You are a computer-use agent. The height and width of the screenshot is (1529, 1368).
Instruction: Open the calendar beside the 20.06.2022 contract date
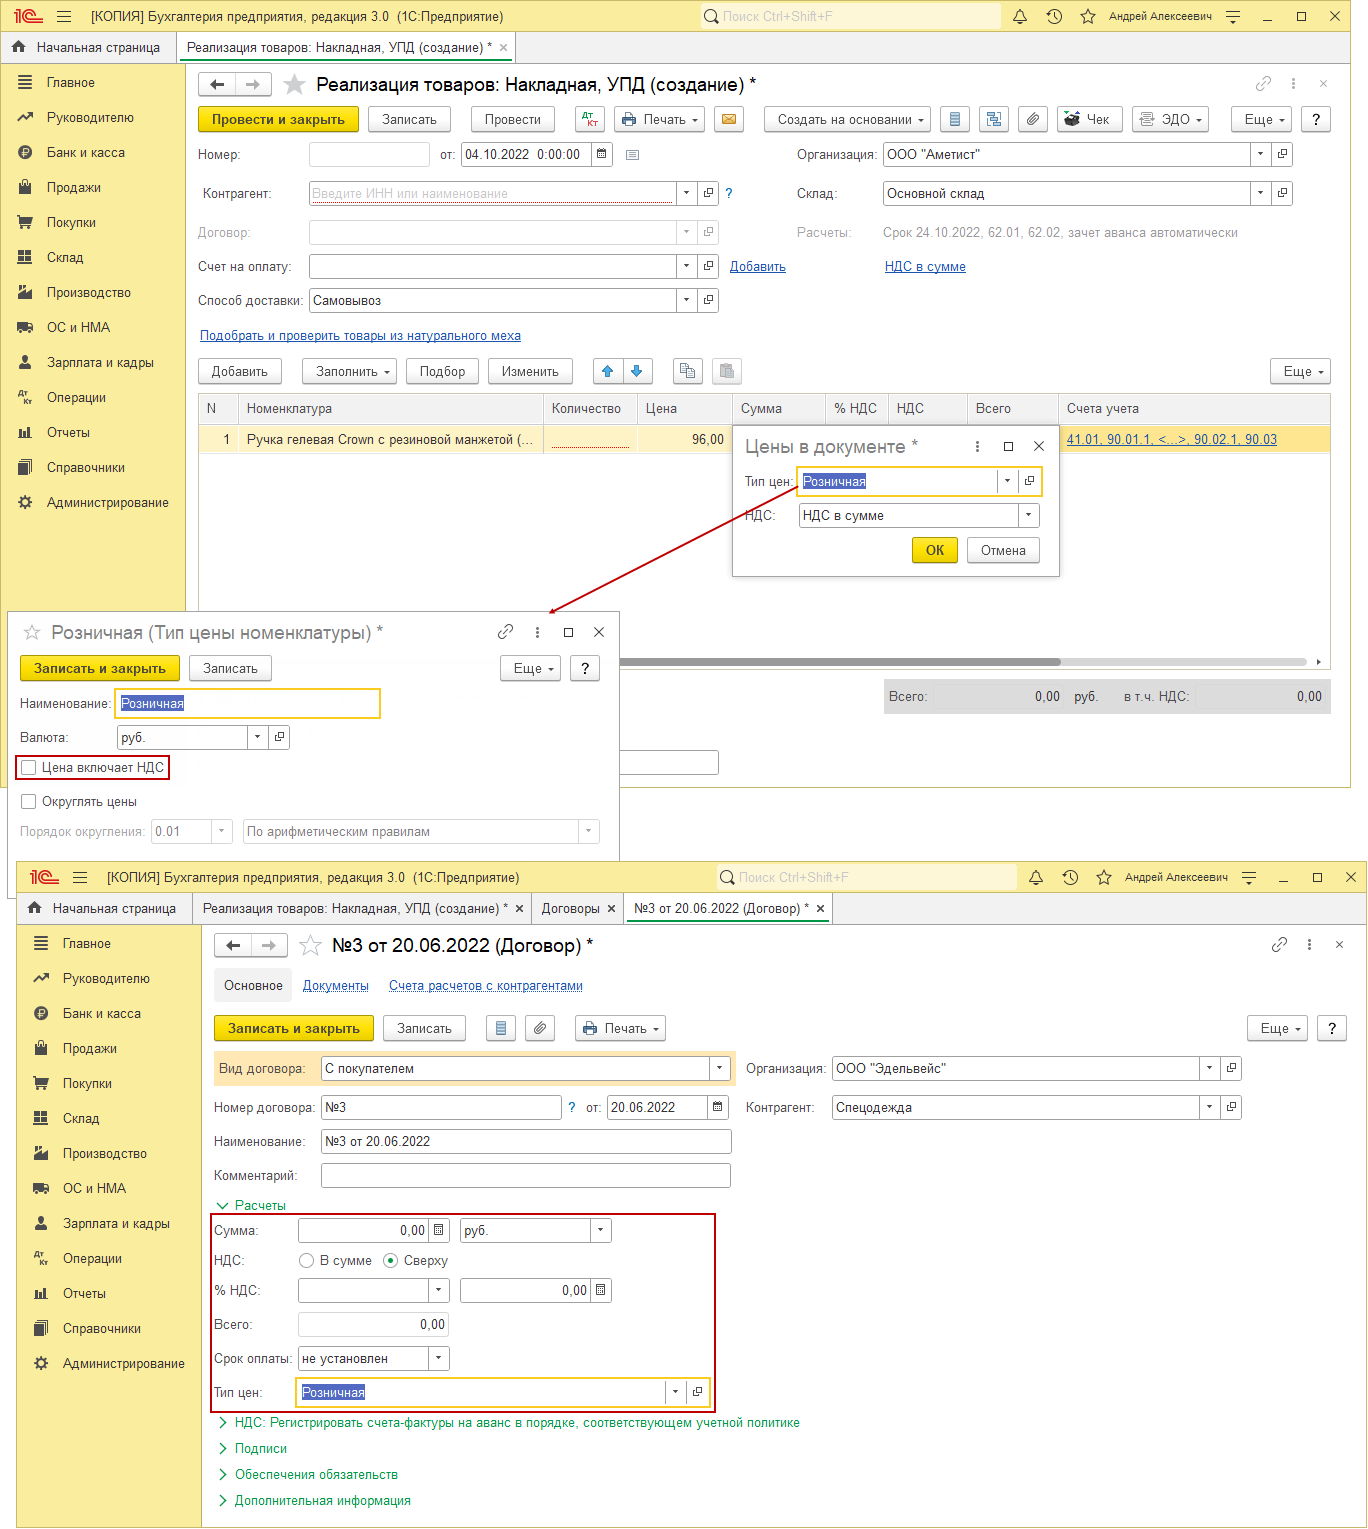(x=717, y=1107)
